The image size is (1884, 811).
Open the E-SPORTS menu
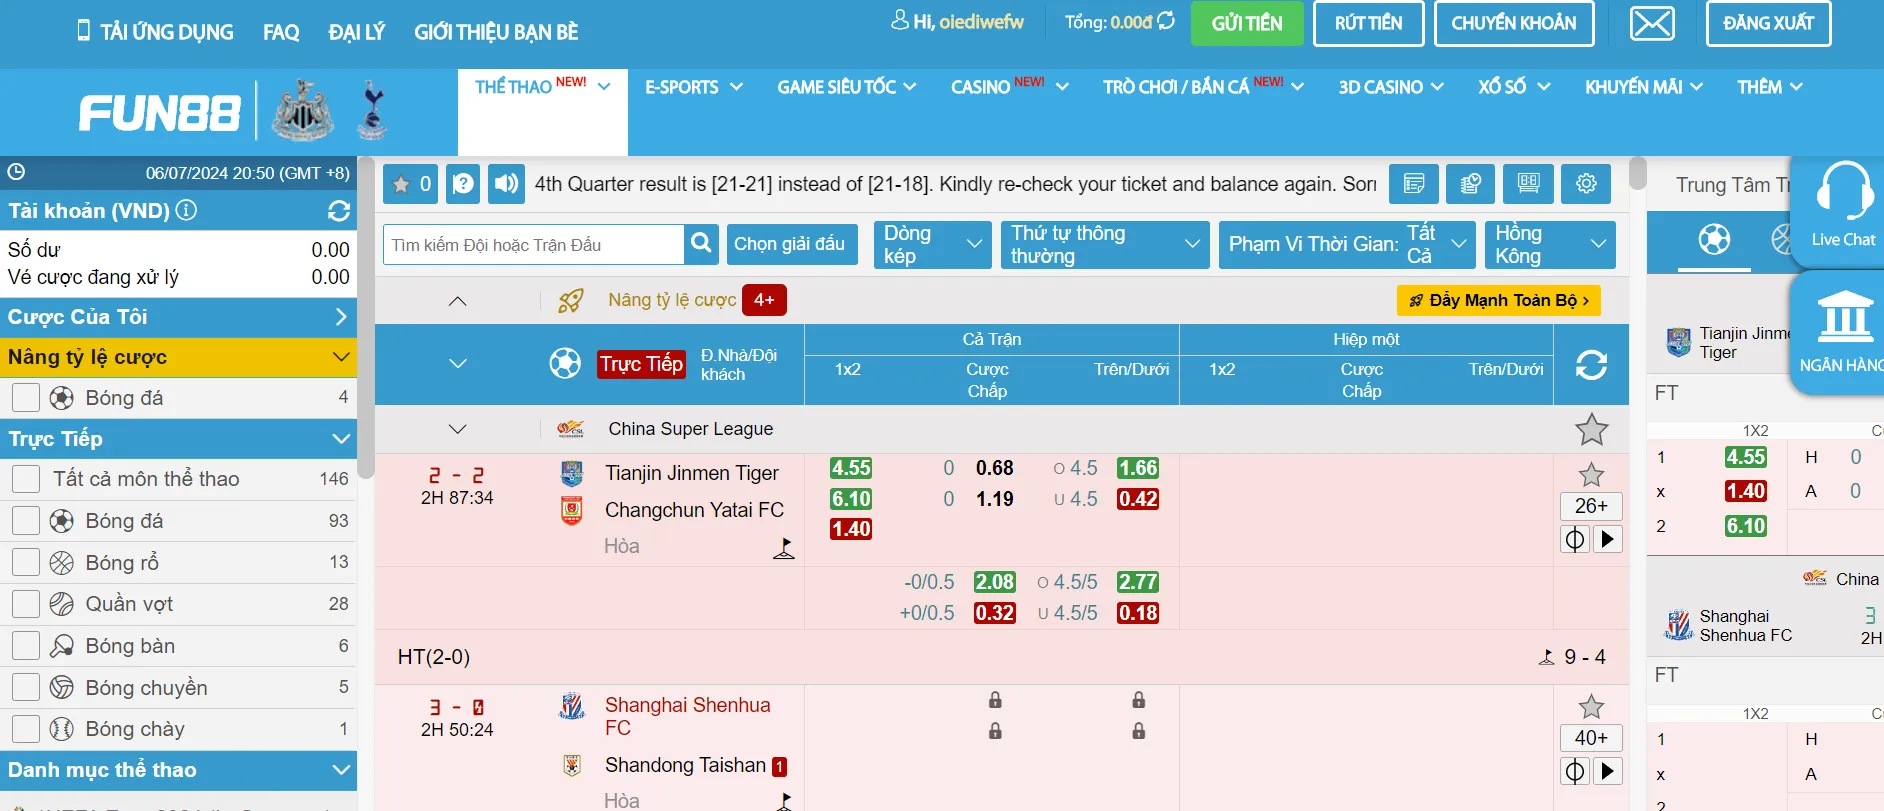click(694, 87)
